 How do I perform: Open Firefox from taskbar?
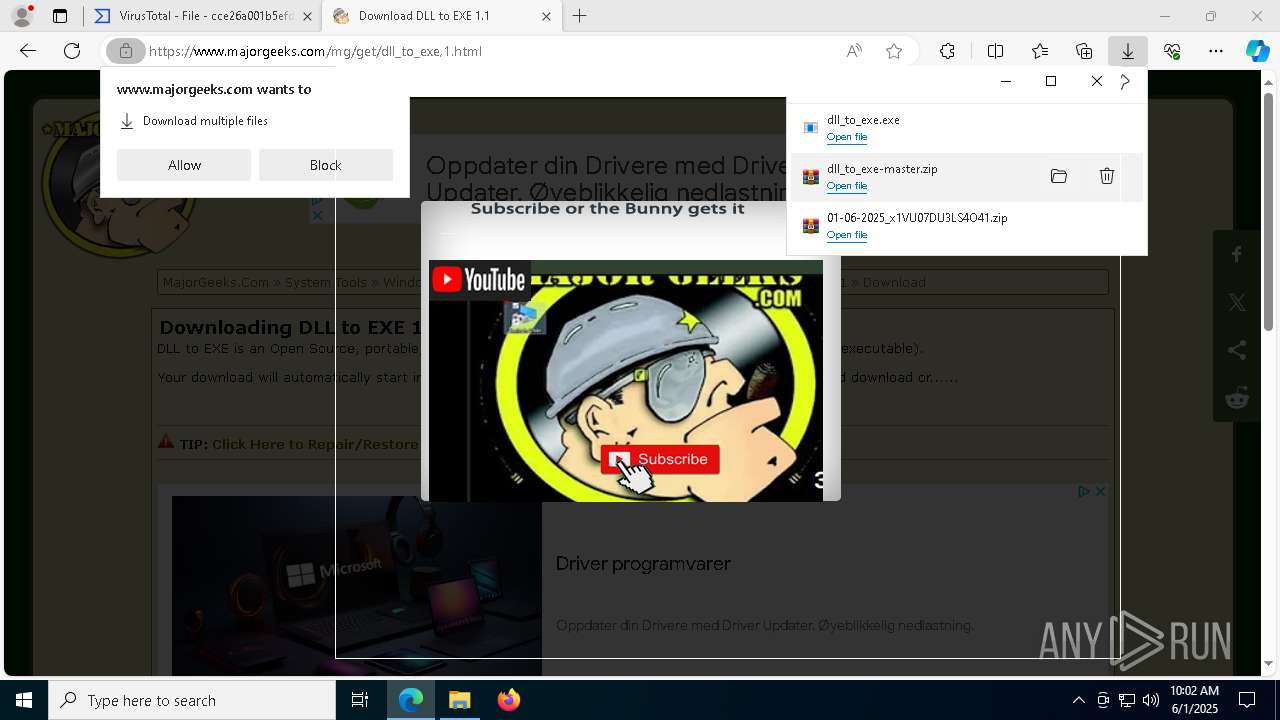tap(508, 700)
